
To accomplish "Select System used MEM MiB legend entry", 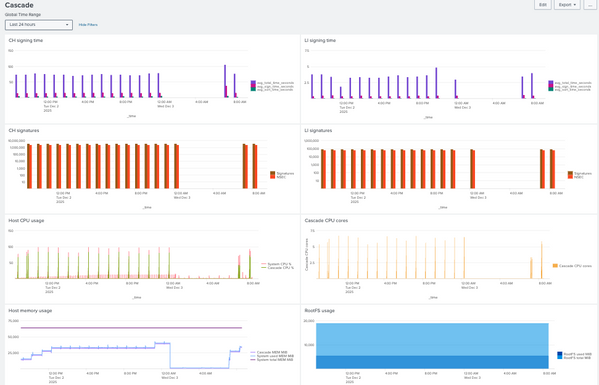I will coord(272,356).
